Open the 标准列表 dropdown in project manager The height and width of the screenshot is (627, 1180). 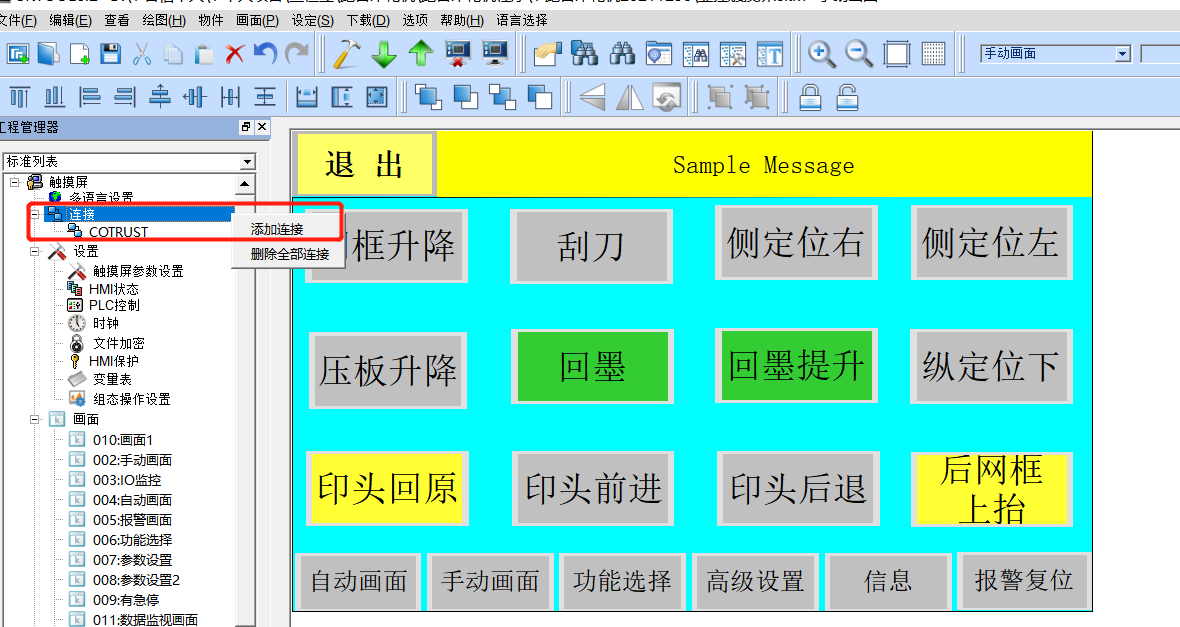tap(247, 162)
